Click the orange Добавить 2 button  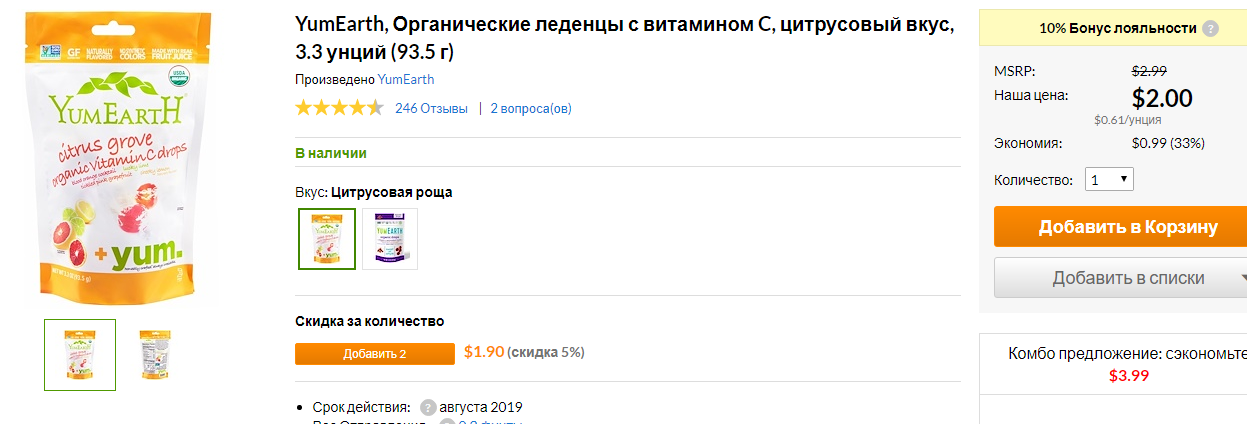click(x=375, y=354)
